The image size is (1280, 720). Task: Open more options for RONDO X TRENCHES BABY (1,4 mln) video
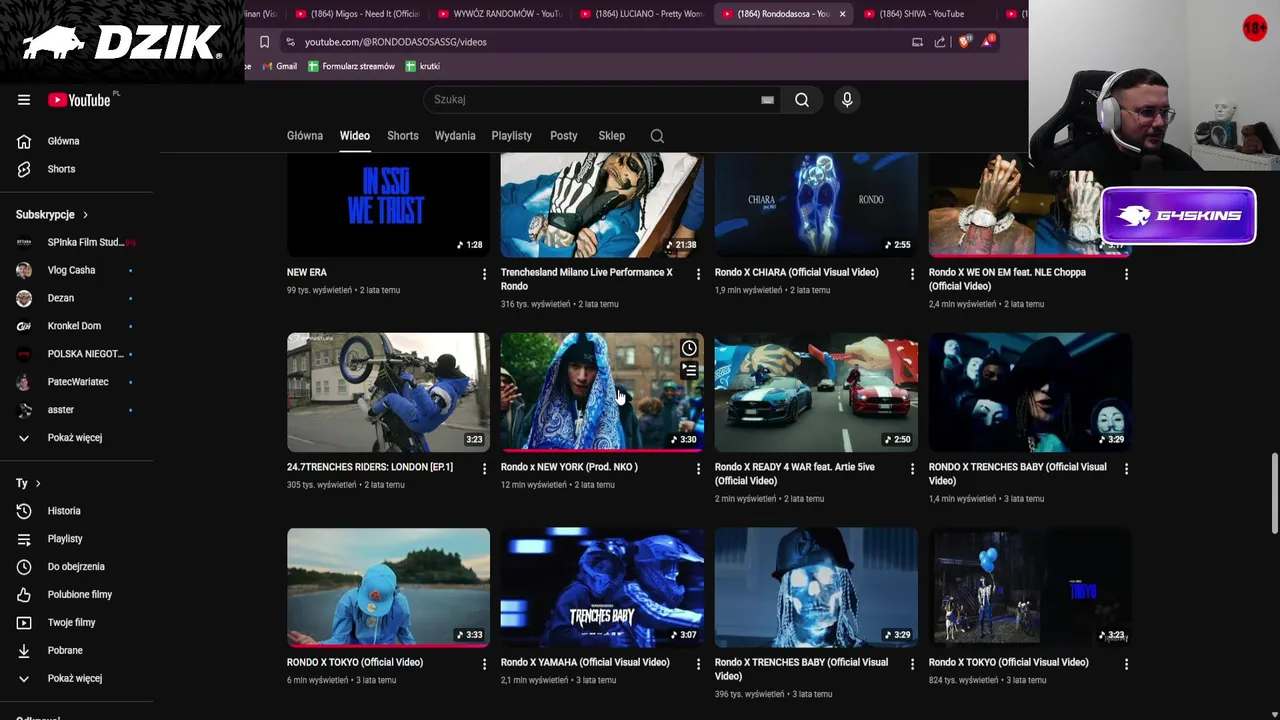[1126, 469]
